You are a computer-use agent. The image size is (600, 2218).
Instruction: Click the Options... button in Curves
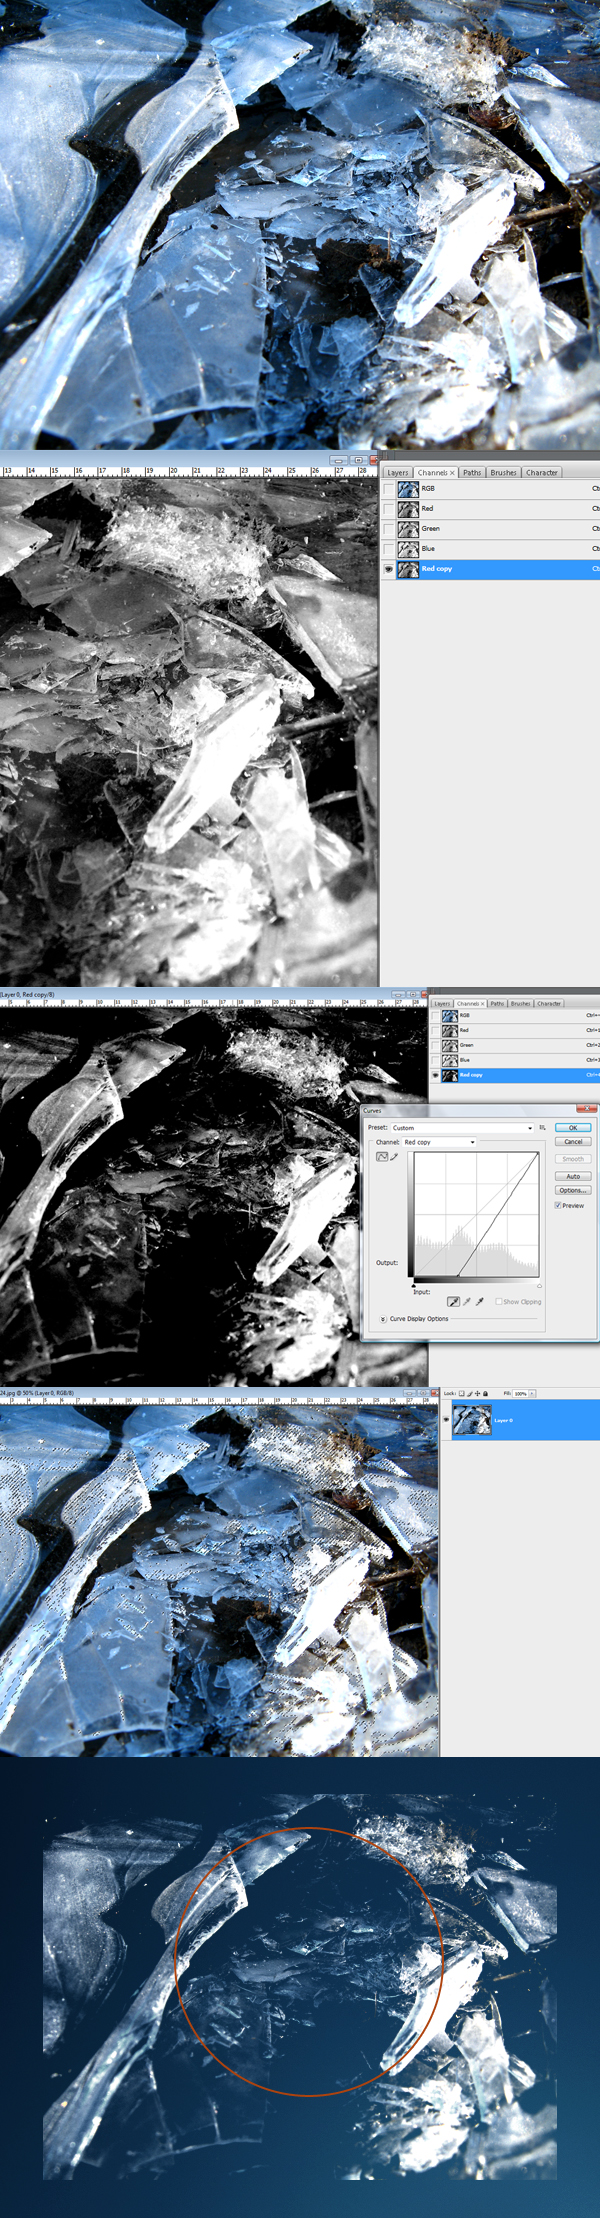pos(573,1191)
